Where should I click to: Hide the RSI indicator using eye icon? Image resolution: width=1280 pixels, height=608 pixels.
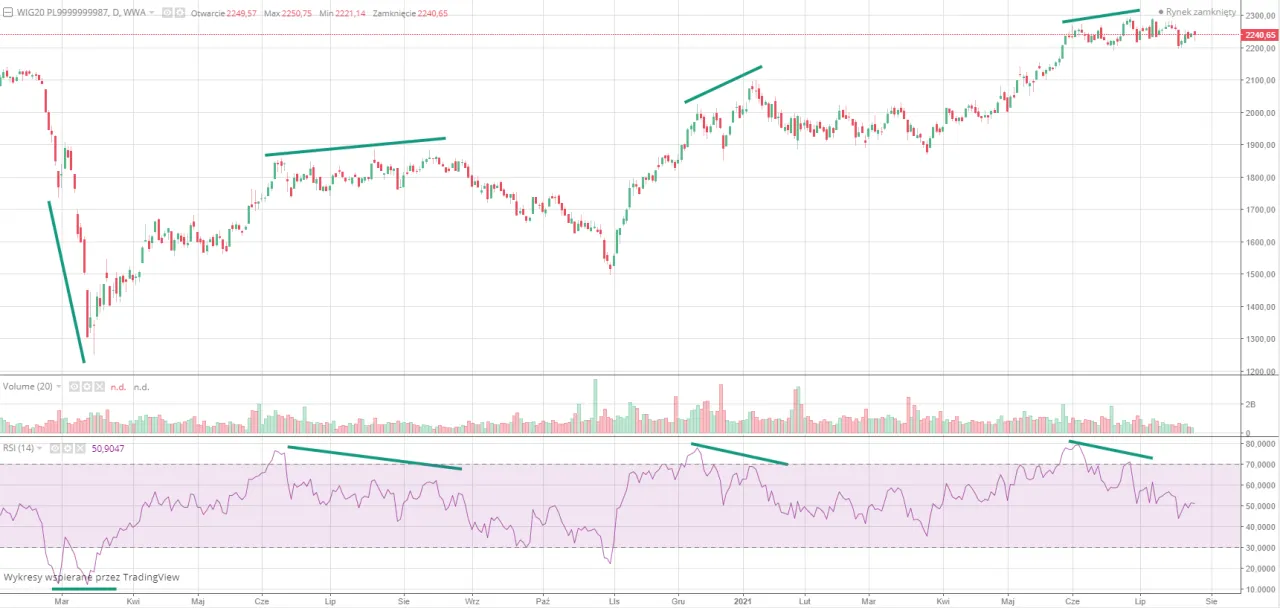(56, 449)
